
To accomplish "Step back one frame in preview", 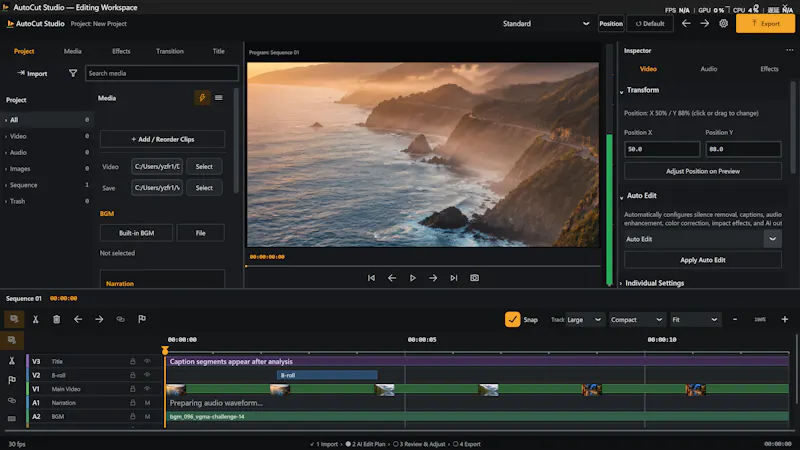I will coord(392,278).
